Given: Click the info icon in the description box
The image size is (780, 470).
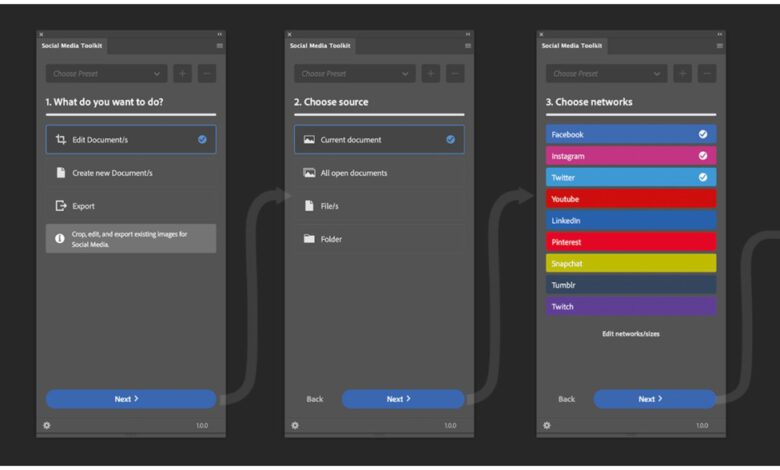Looking at the screenshot, I should point(60,239).
